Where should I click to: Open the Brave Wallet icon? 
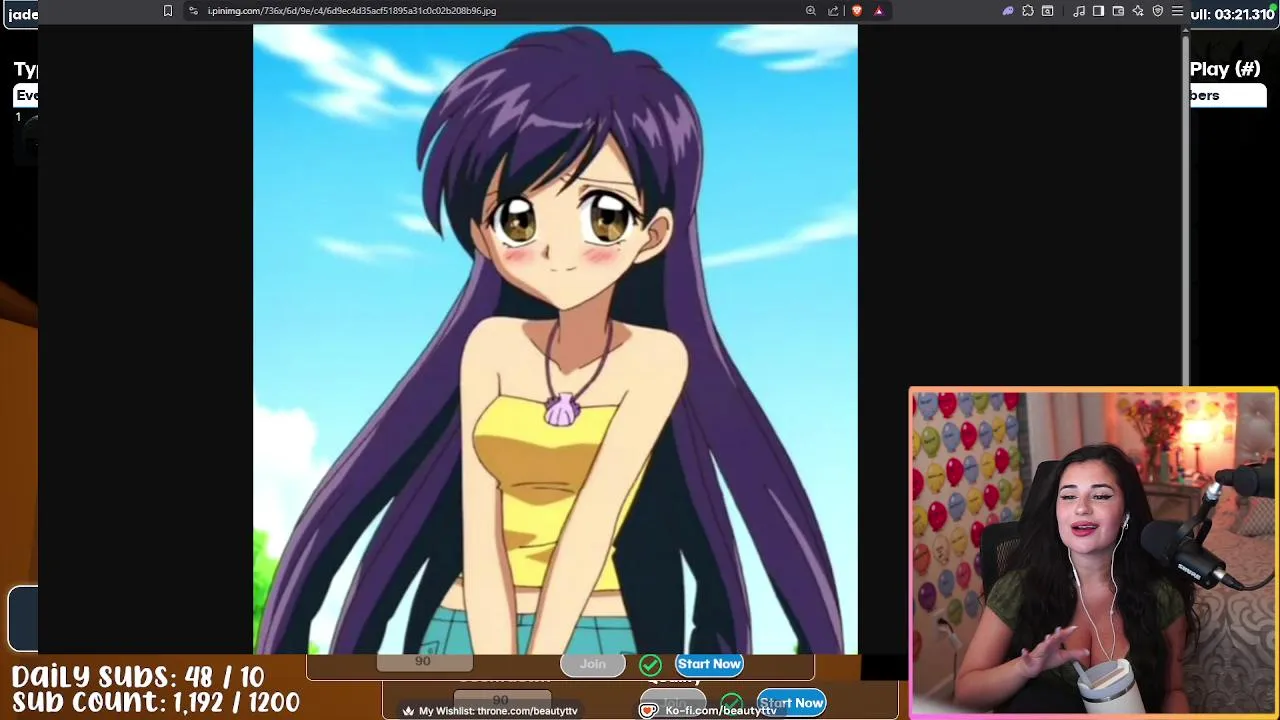pos(1118,11)
